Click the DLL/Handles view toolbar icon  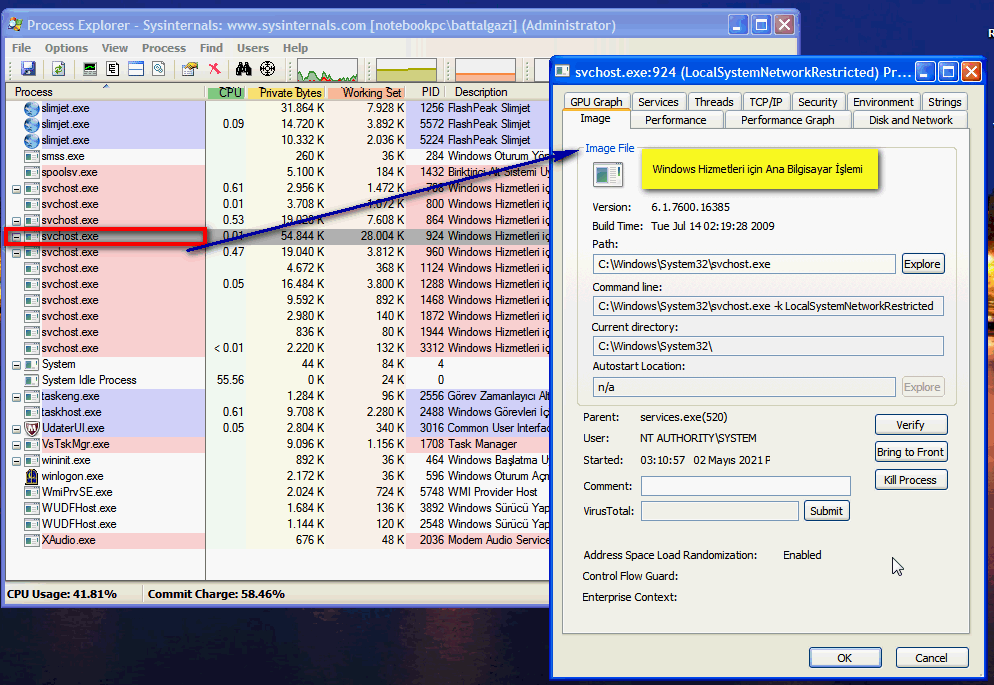[x=158, y=69]
